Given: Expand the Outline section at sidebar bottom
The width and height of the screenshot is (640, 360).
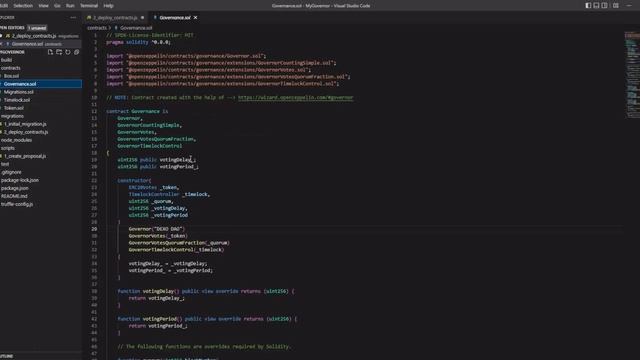Looking at the screenshot, I should point(41,356).
